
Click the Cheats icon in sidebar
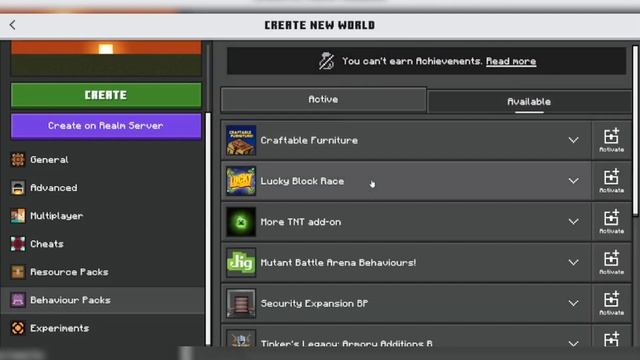[x=18, y=244]
